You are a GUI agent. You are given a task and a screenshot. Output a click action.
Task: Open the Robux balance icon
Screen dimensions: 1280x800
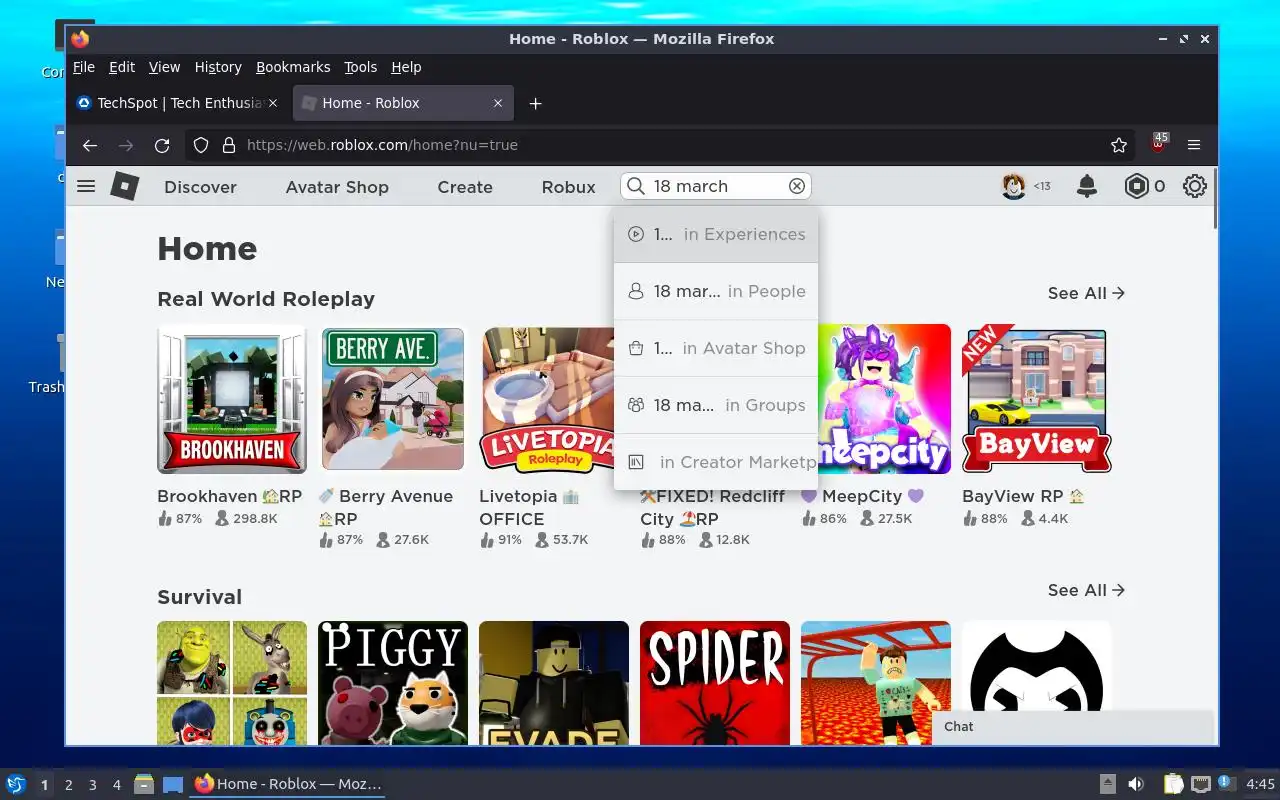pyautogui.click(x=1136, y=186)
